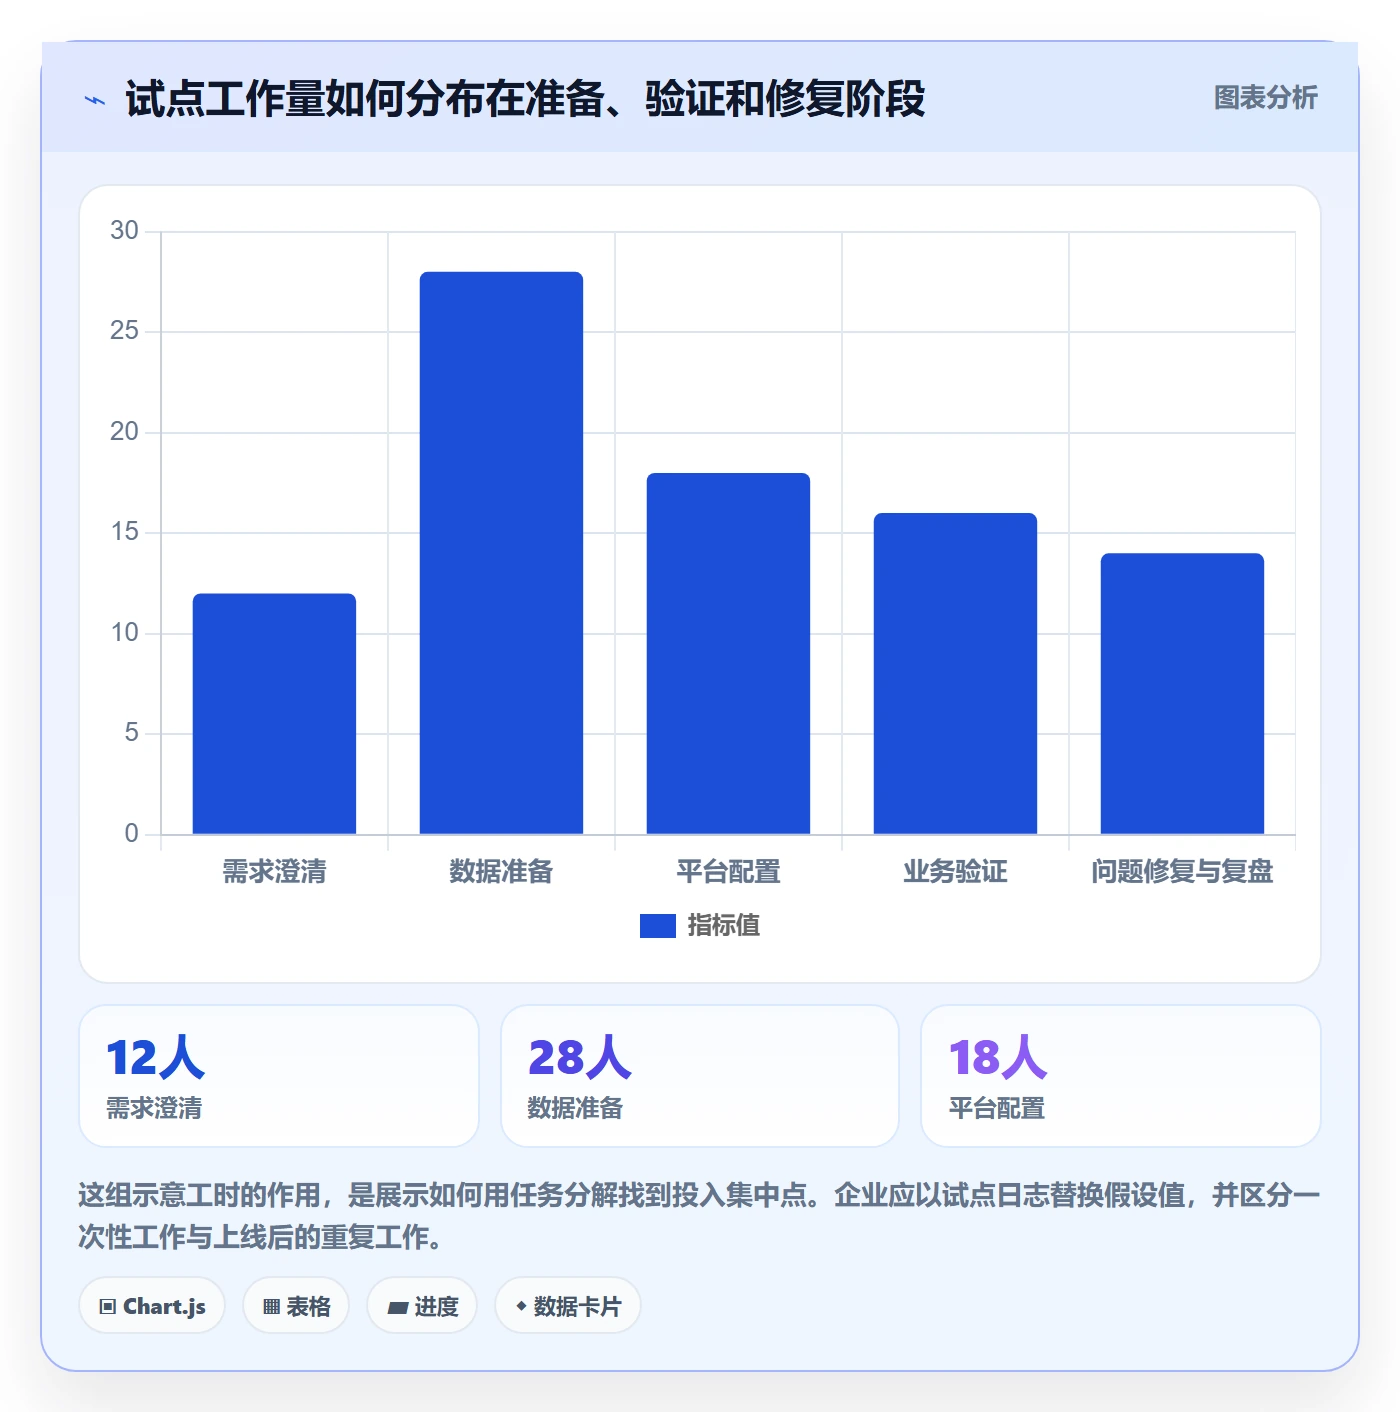Screen dimensions: 1400x1412
Task: Click the bar icon in 进度 chip
Action: click(397, 1308)
